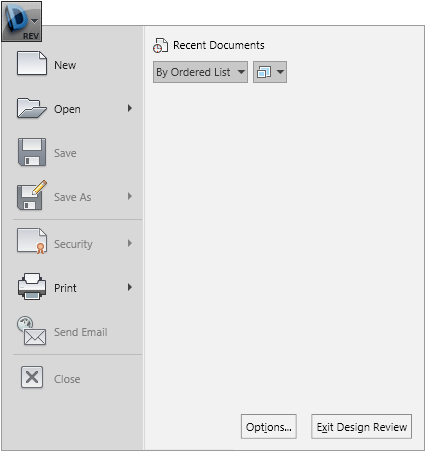The image size is (425, 453).
Task: Click the Security certificate icon
Action: [32, 241]
